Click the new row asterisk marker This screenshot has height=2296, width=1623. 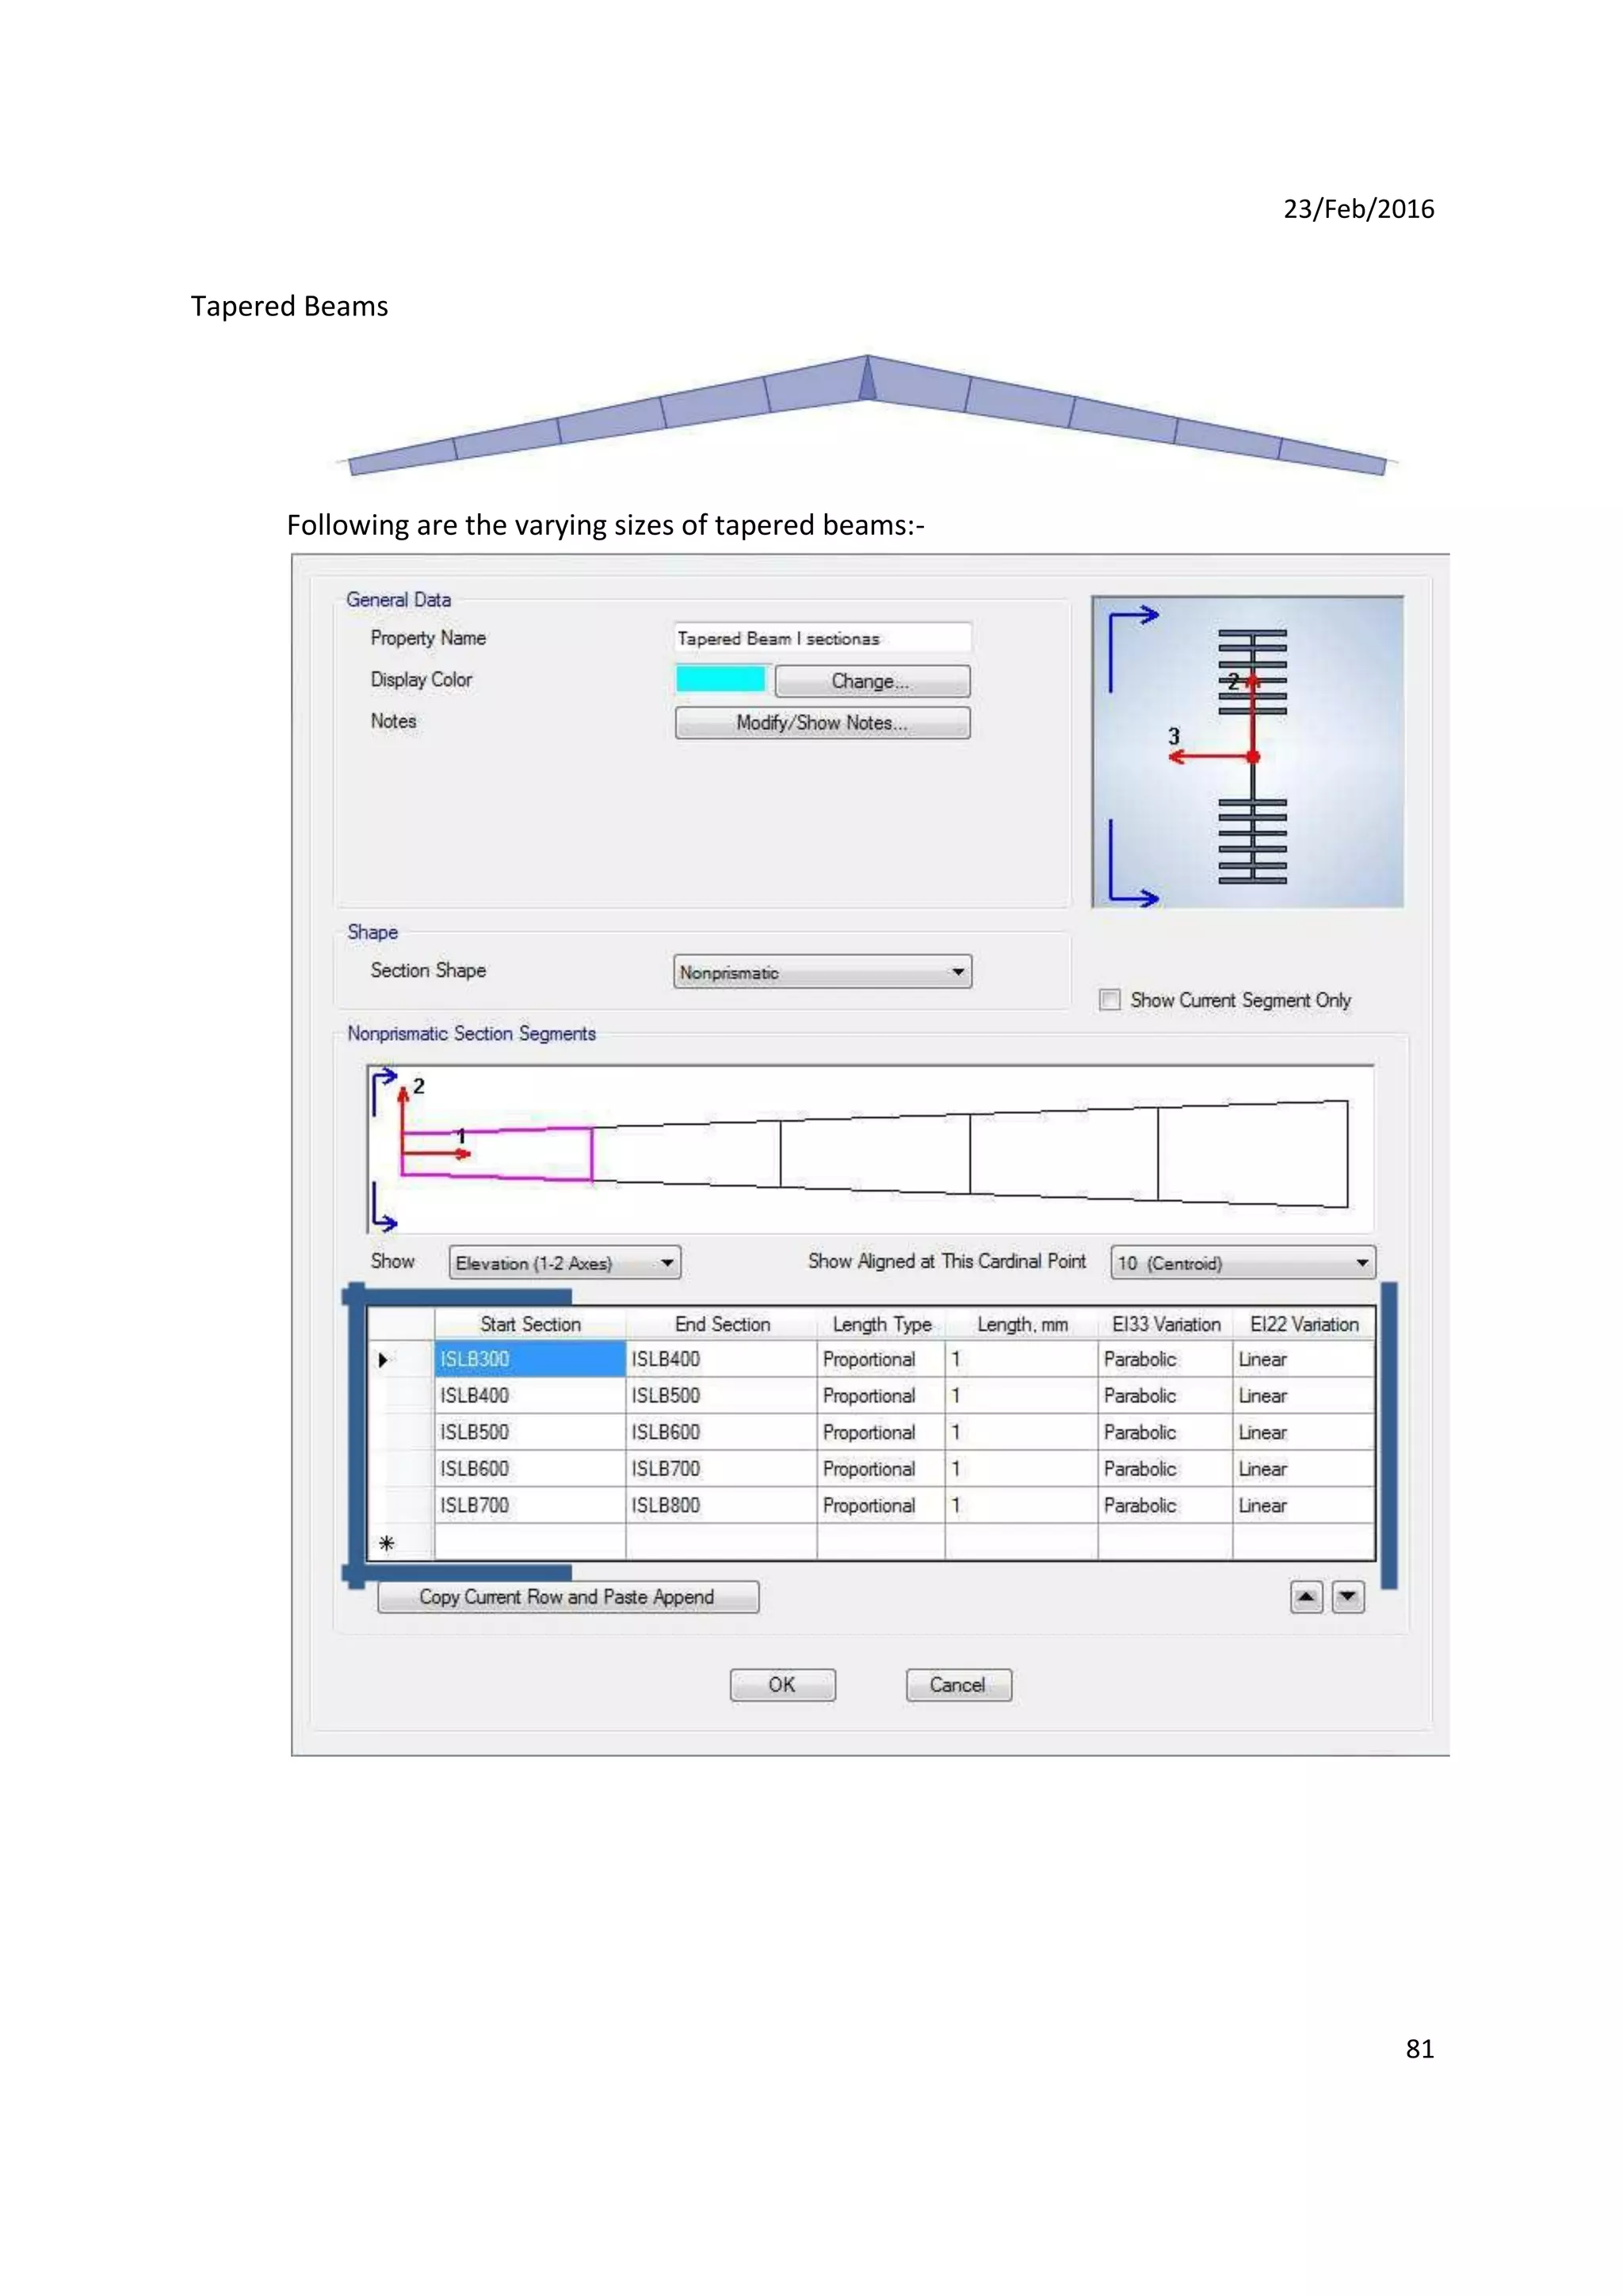tap(387, 1543)
